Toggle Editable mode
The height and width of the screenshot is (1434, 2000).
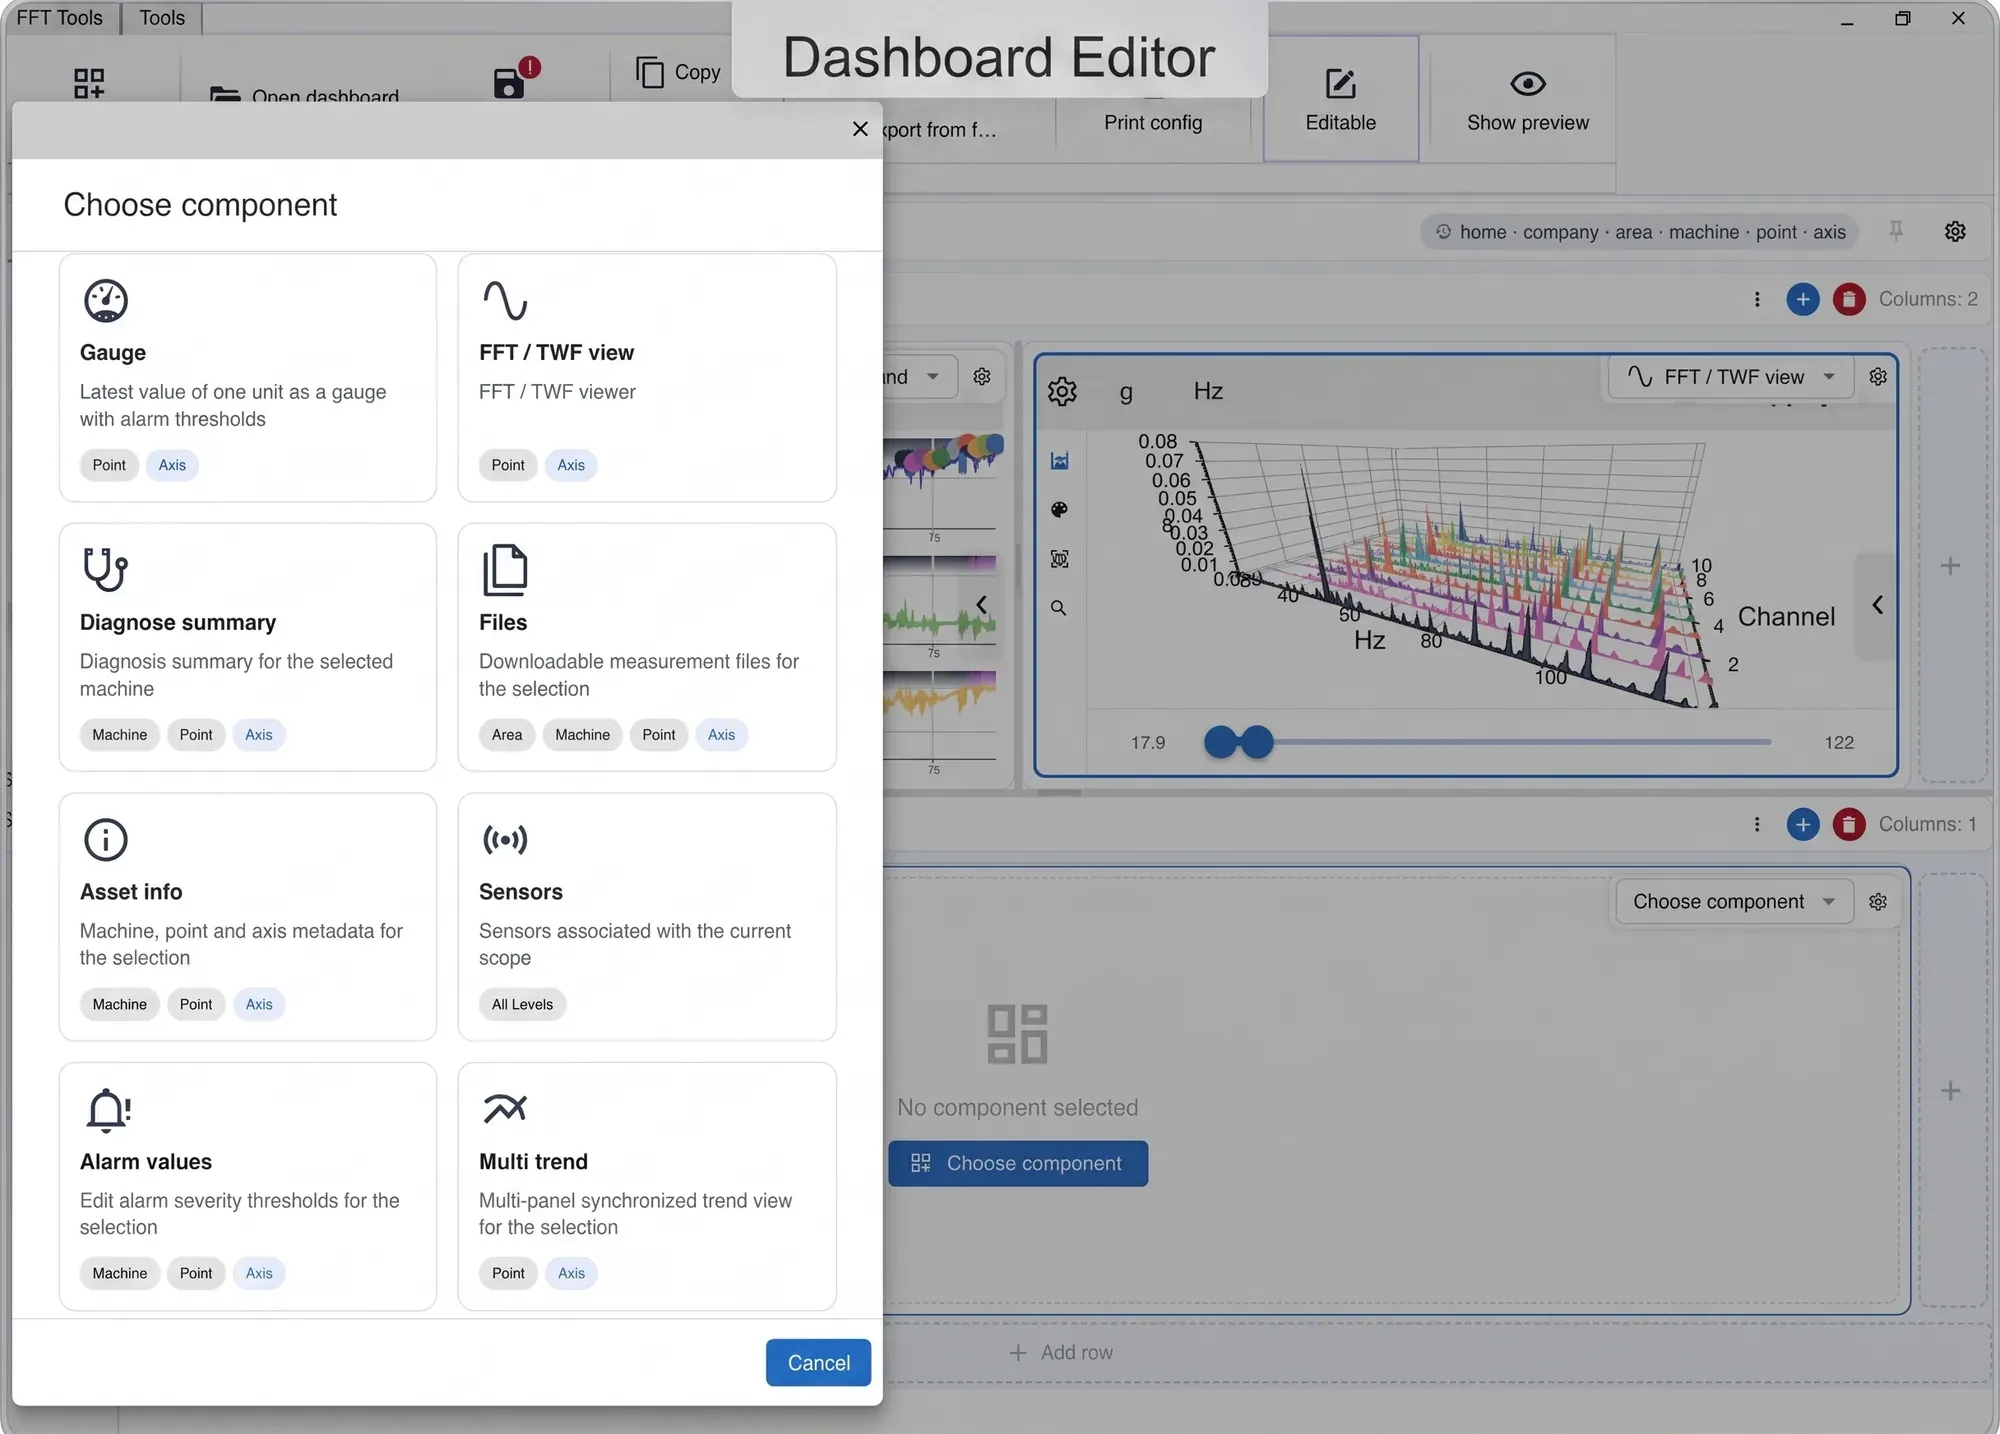click(x=1341, y=99)
